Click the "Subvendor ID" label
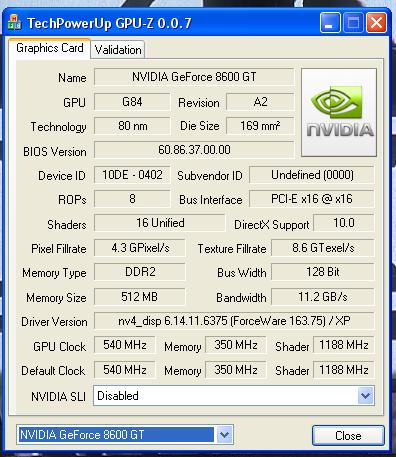Image resolution: width=396 pixels, height=457 pixels. pos(210,176)
